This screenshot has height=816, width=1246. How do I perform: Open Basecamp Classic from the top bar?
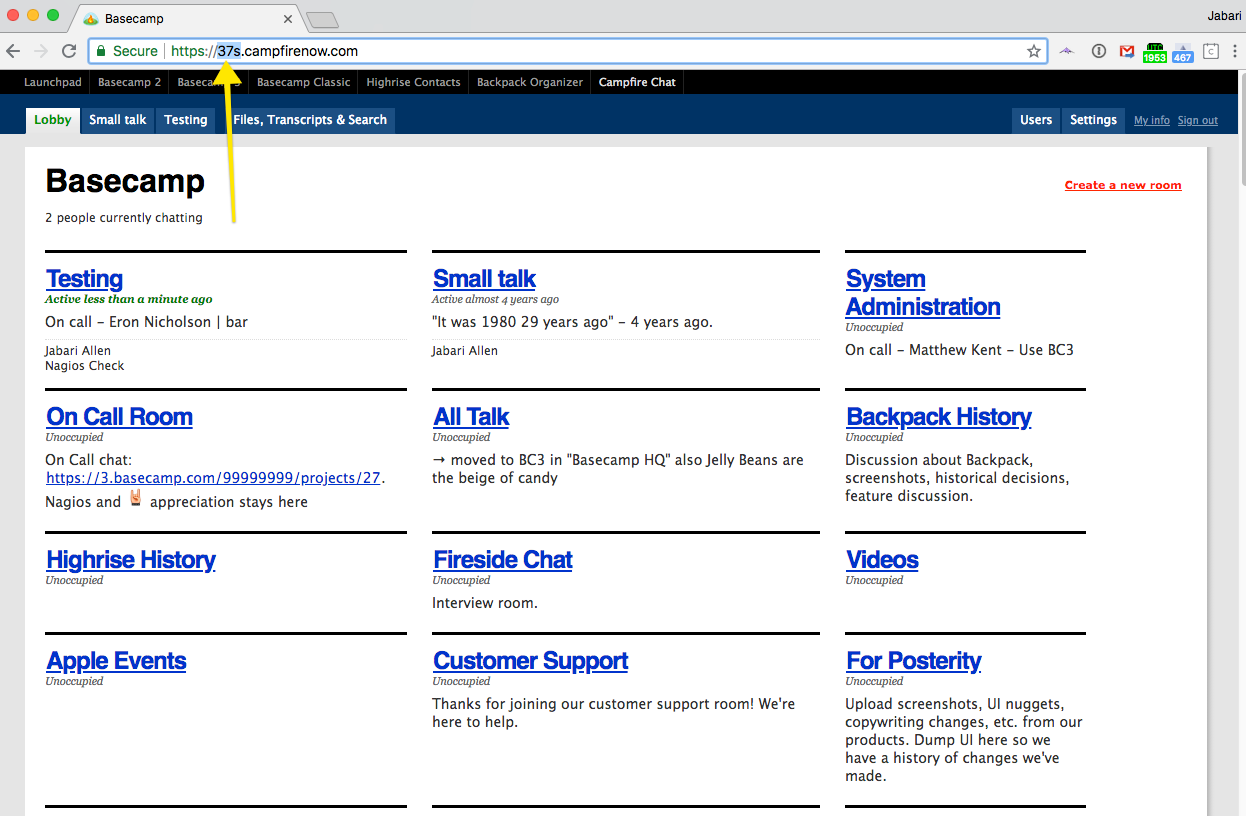304,82
